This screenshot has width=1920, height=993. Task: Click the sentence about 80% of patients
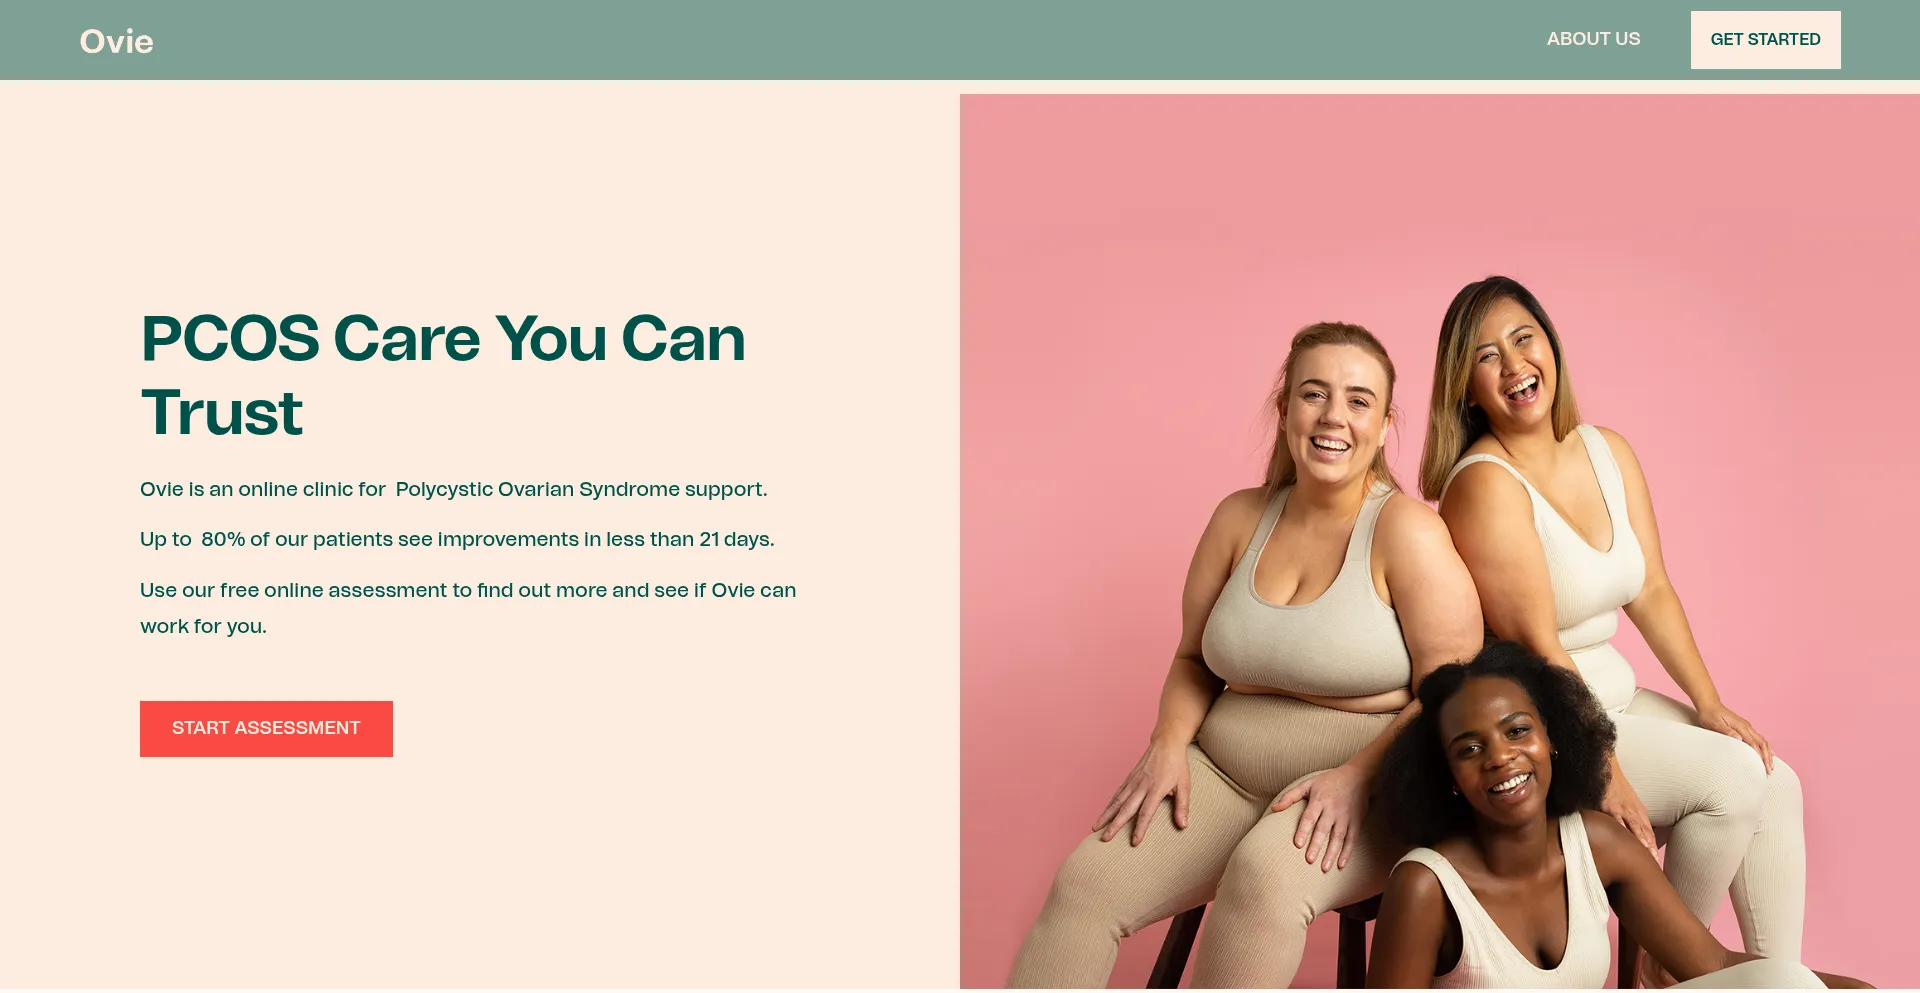click(457, 539)
